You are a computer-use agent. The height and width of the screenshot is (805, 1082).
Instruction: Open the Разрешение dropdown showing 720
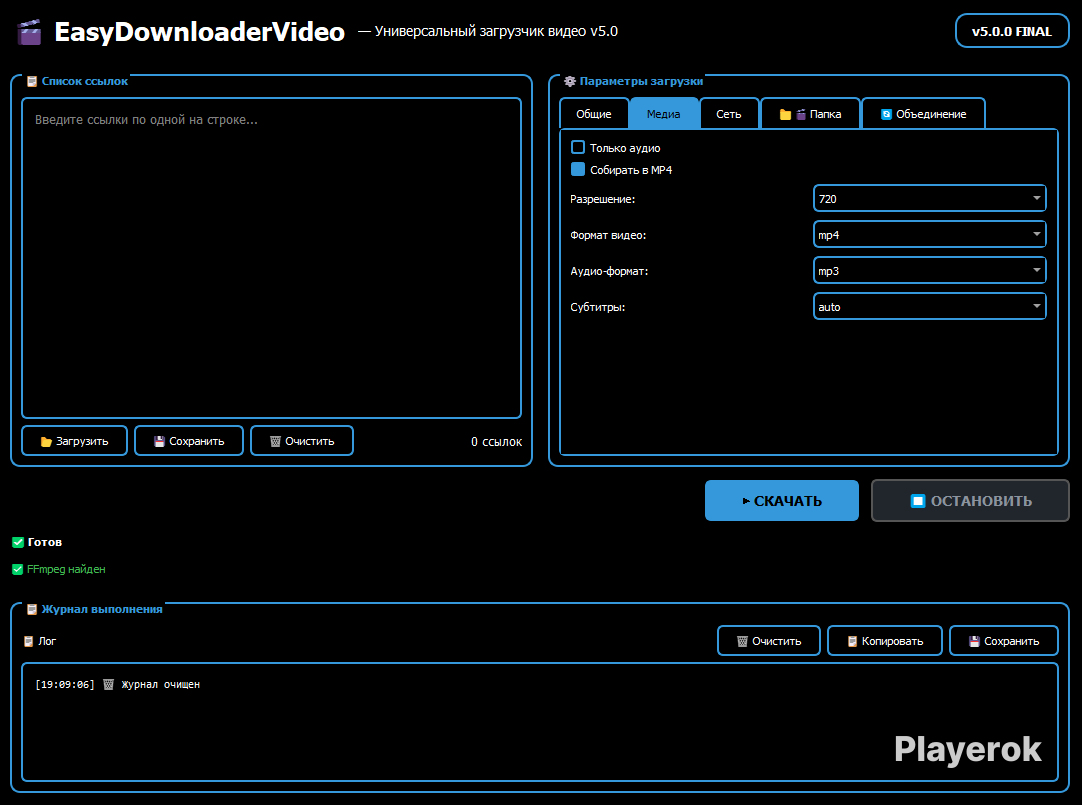click(x=929, y=199)
